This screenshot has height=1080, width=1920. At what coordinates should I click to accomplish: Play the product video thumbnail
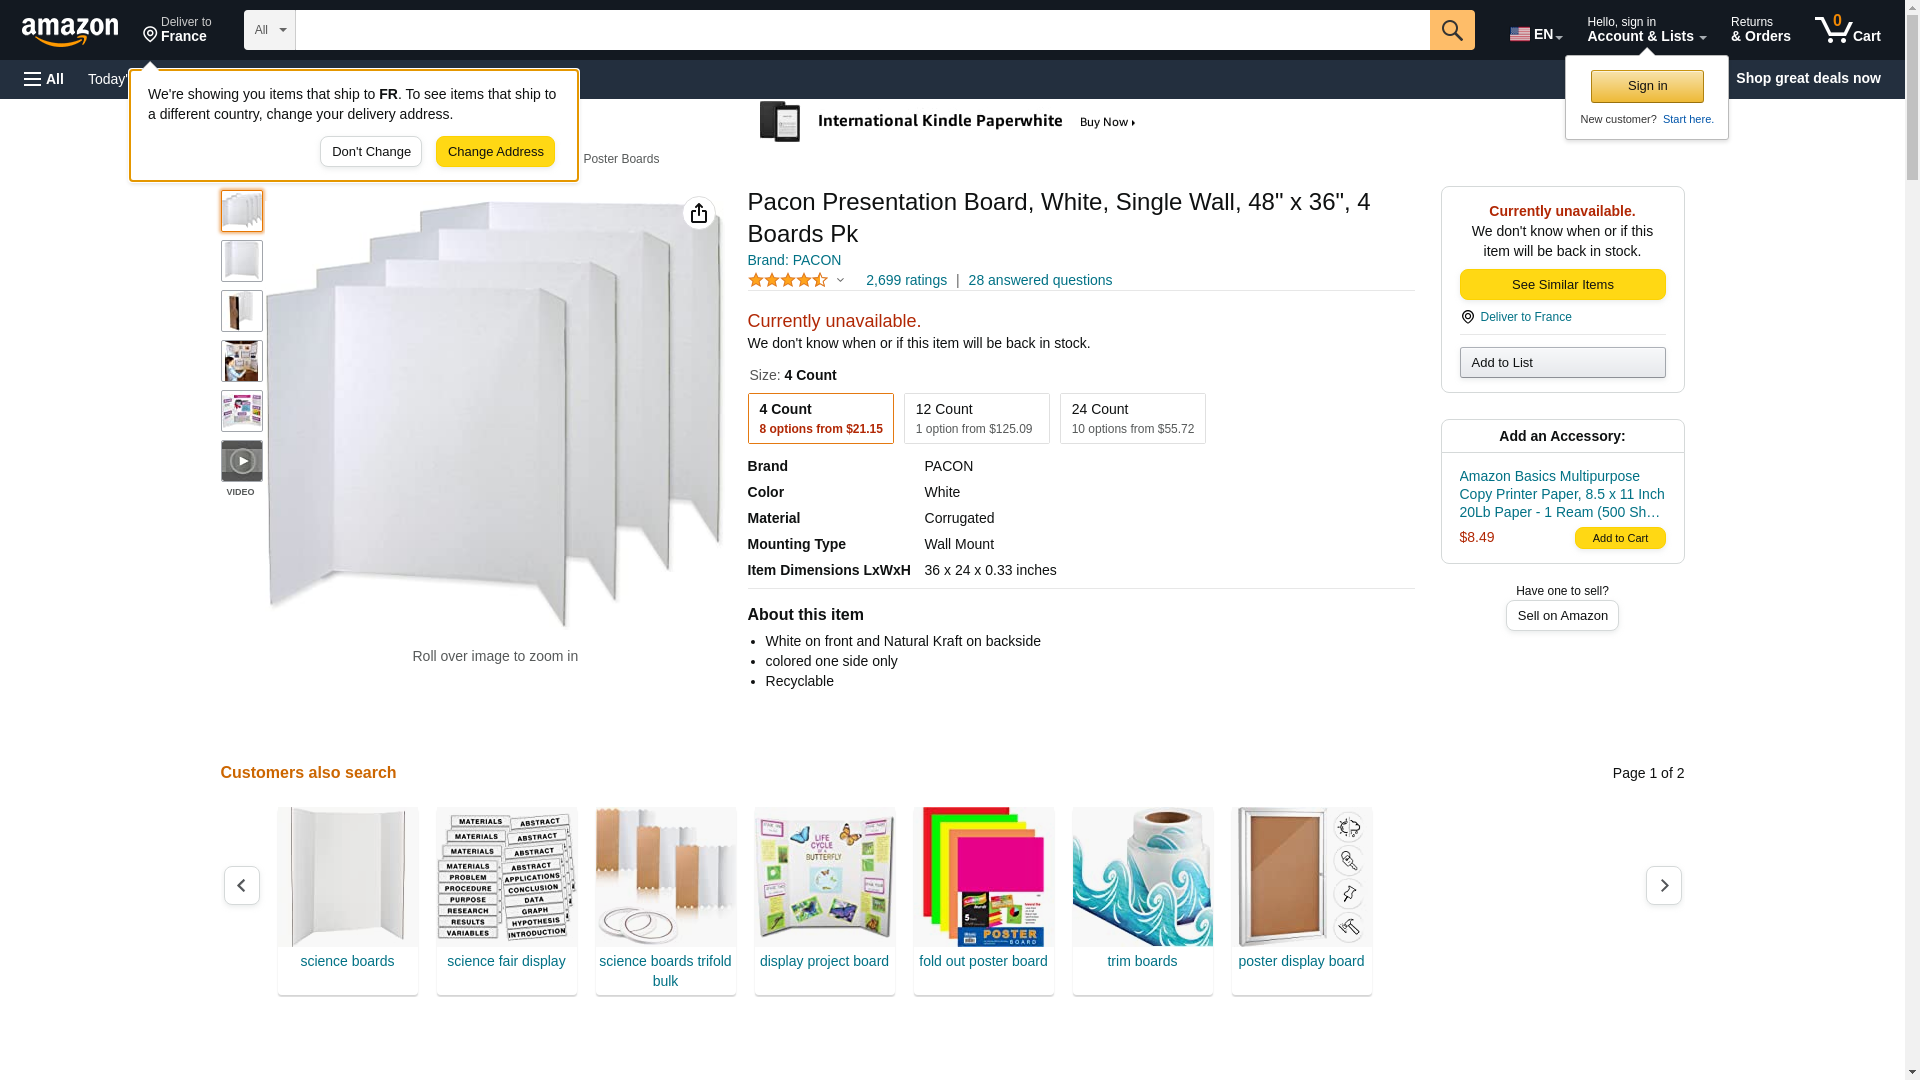[x=242, y=461]
